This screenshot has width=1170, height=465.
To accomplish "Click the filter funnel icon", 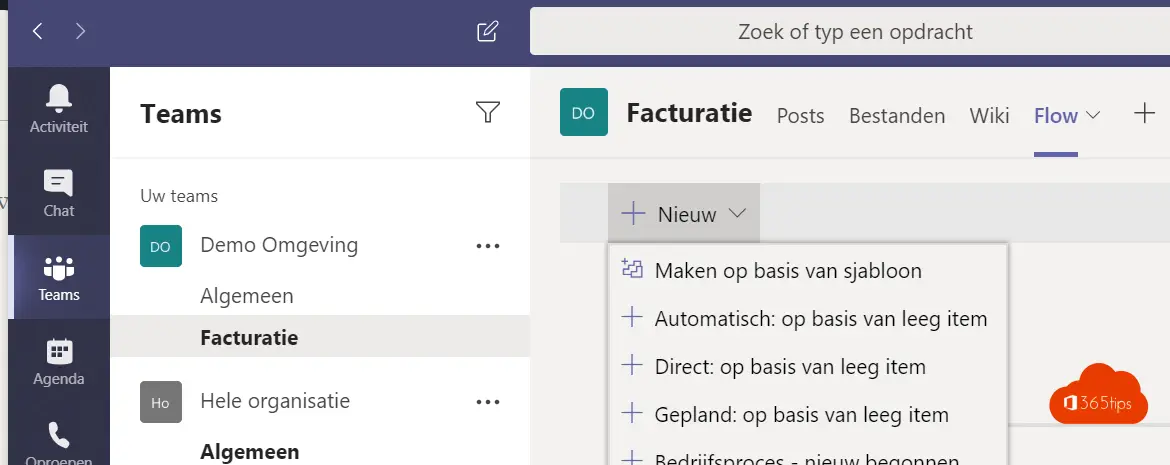I will 487,112.
